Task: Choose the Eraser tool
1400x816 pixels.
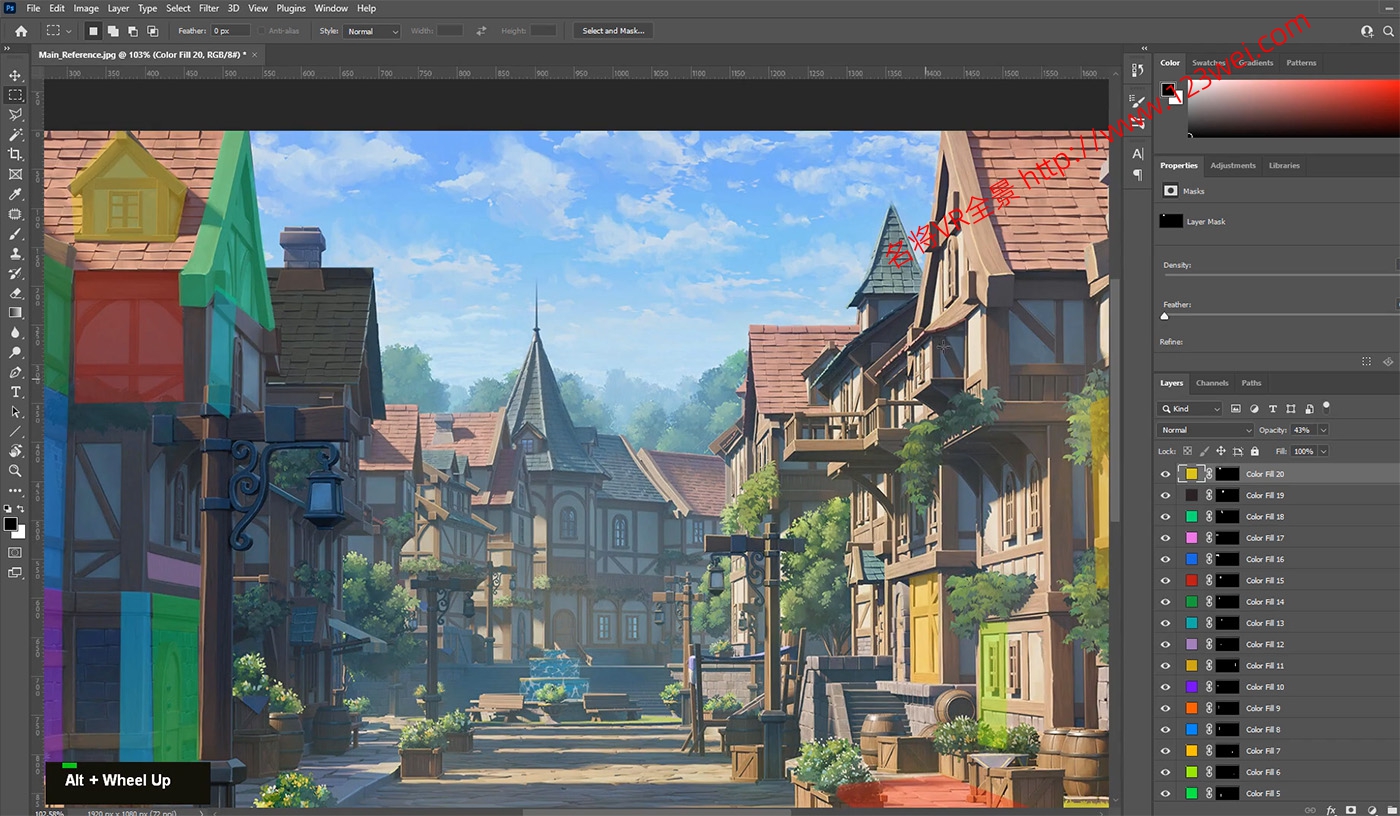Action: (x=15, y=293)
